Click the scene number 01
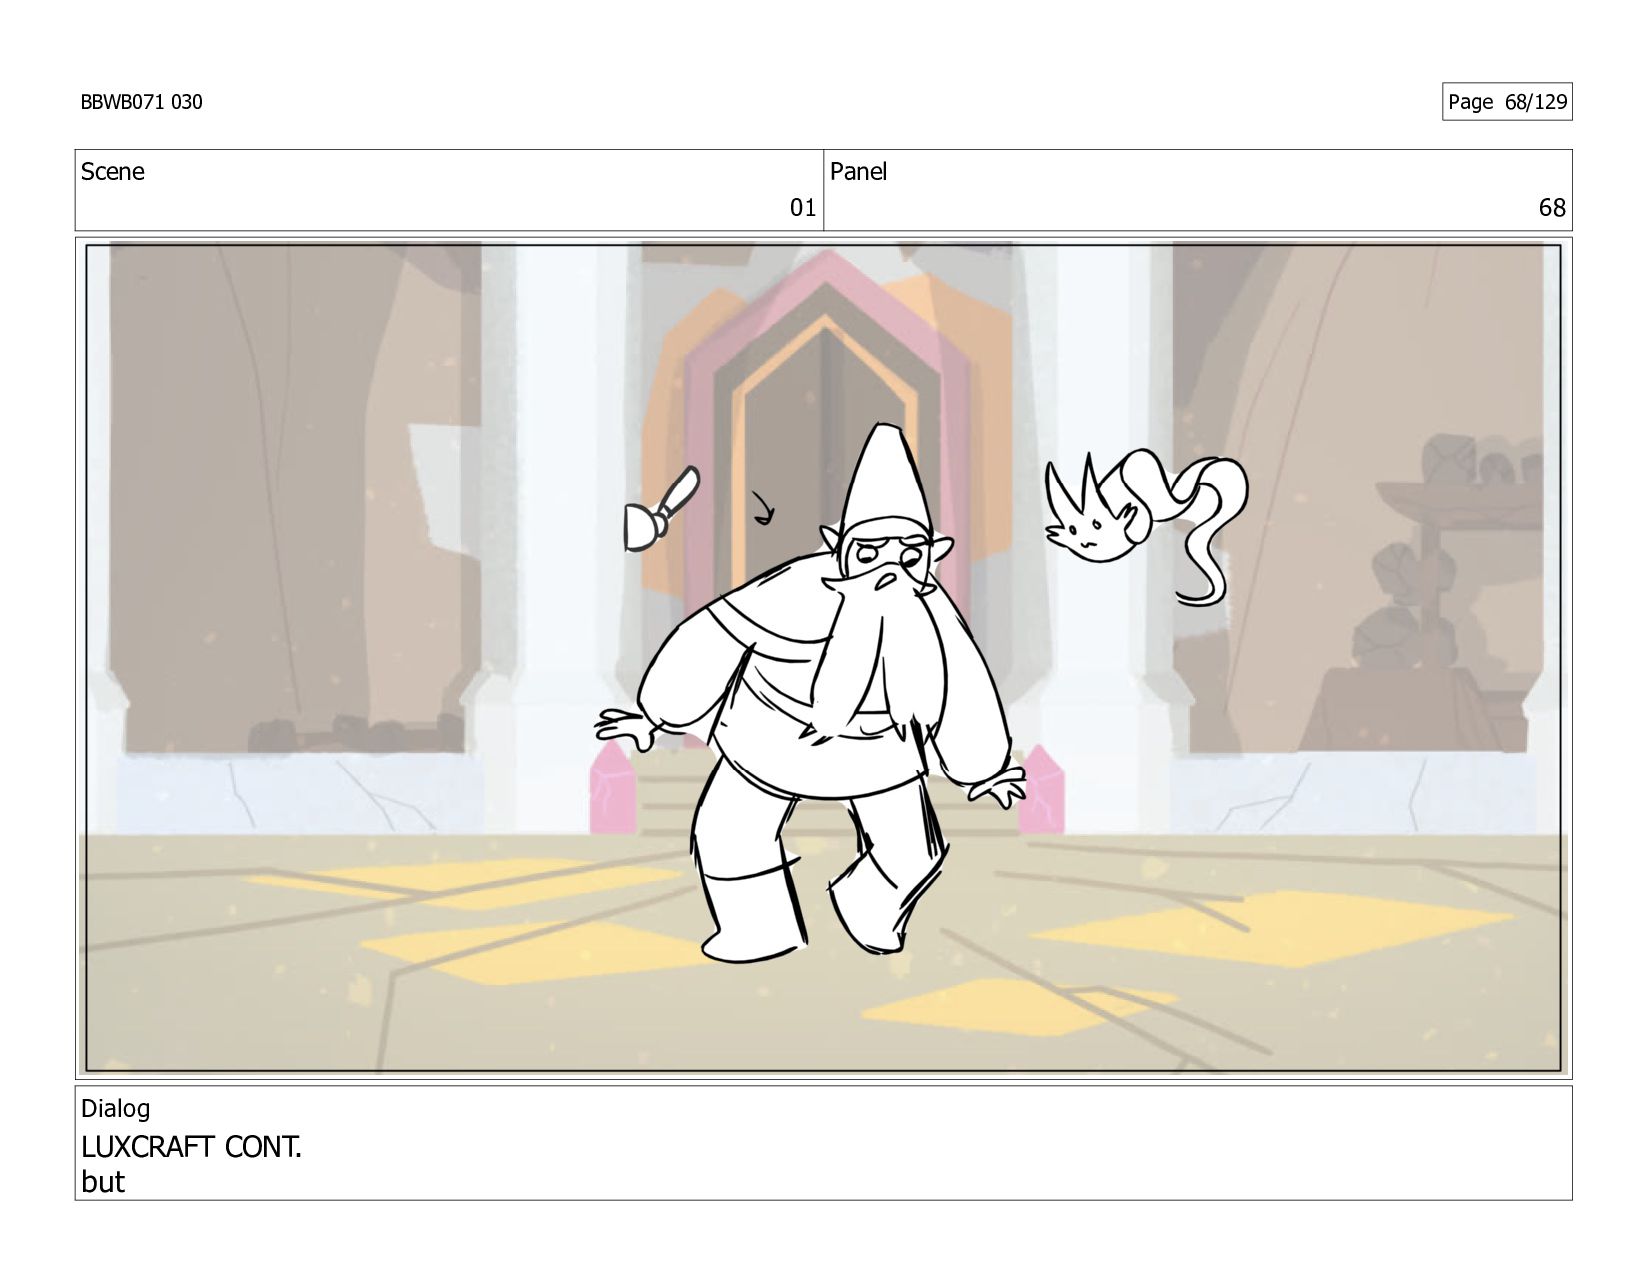 coord(803,208)
